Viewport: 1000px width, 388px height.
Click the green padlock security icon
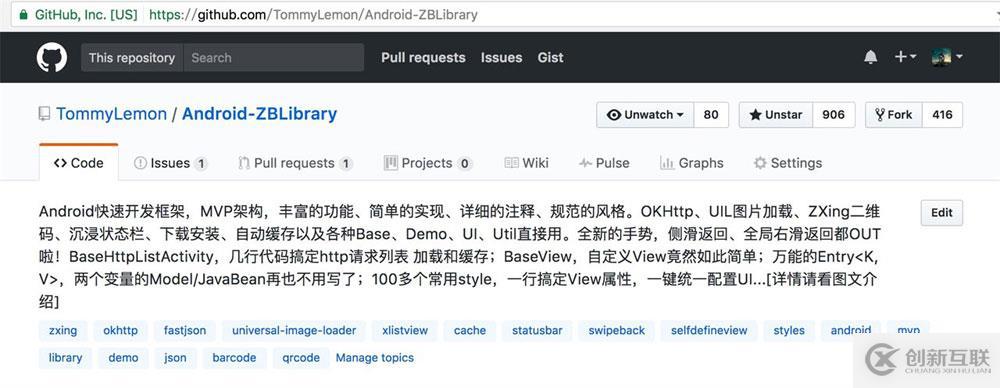pos(24,14)
